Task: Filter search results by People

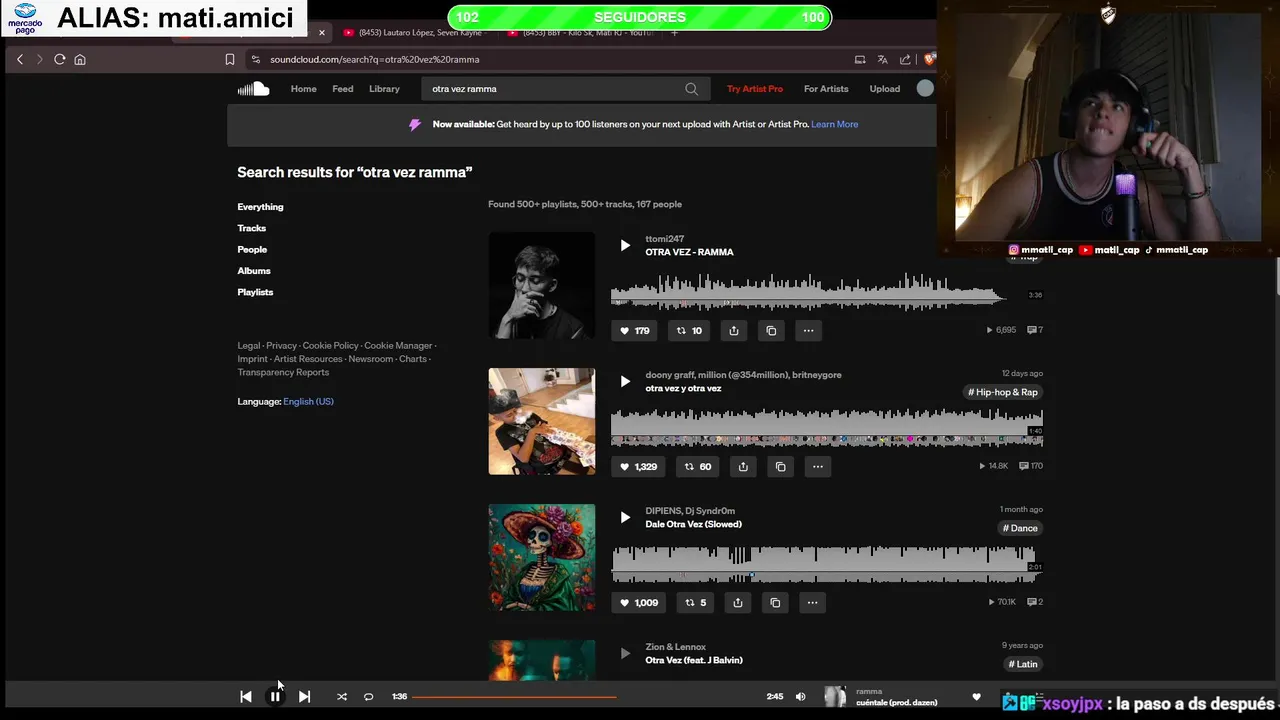Action: 252,249
